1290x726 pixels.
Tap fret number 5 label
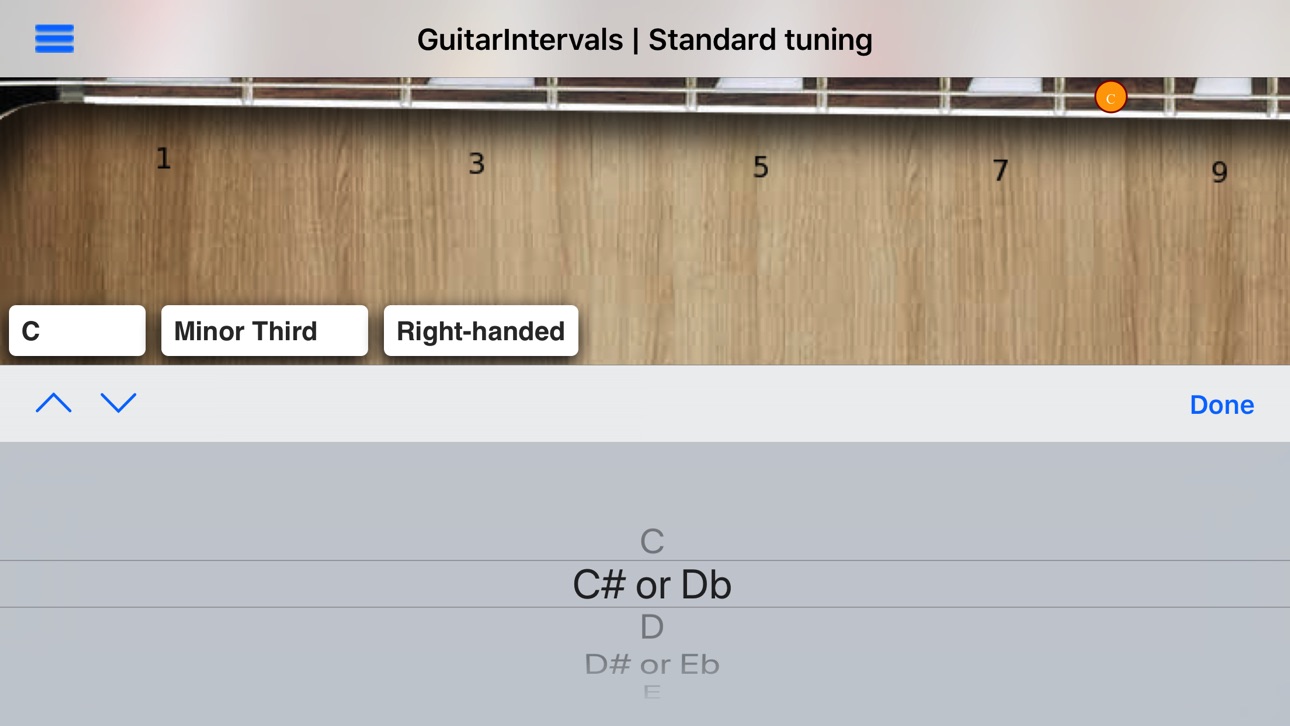[761, 167]
